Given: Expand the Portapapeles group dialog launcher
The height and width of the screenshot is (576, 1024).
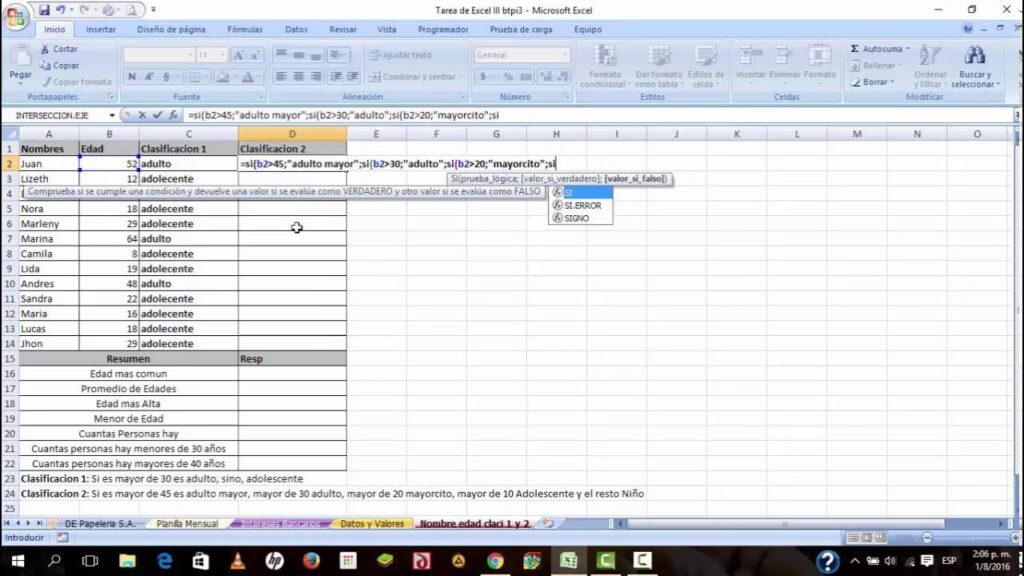Looking at the screenshot, I should pos(109,97).
